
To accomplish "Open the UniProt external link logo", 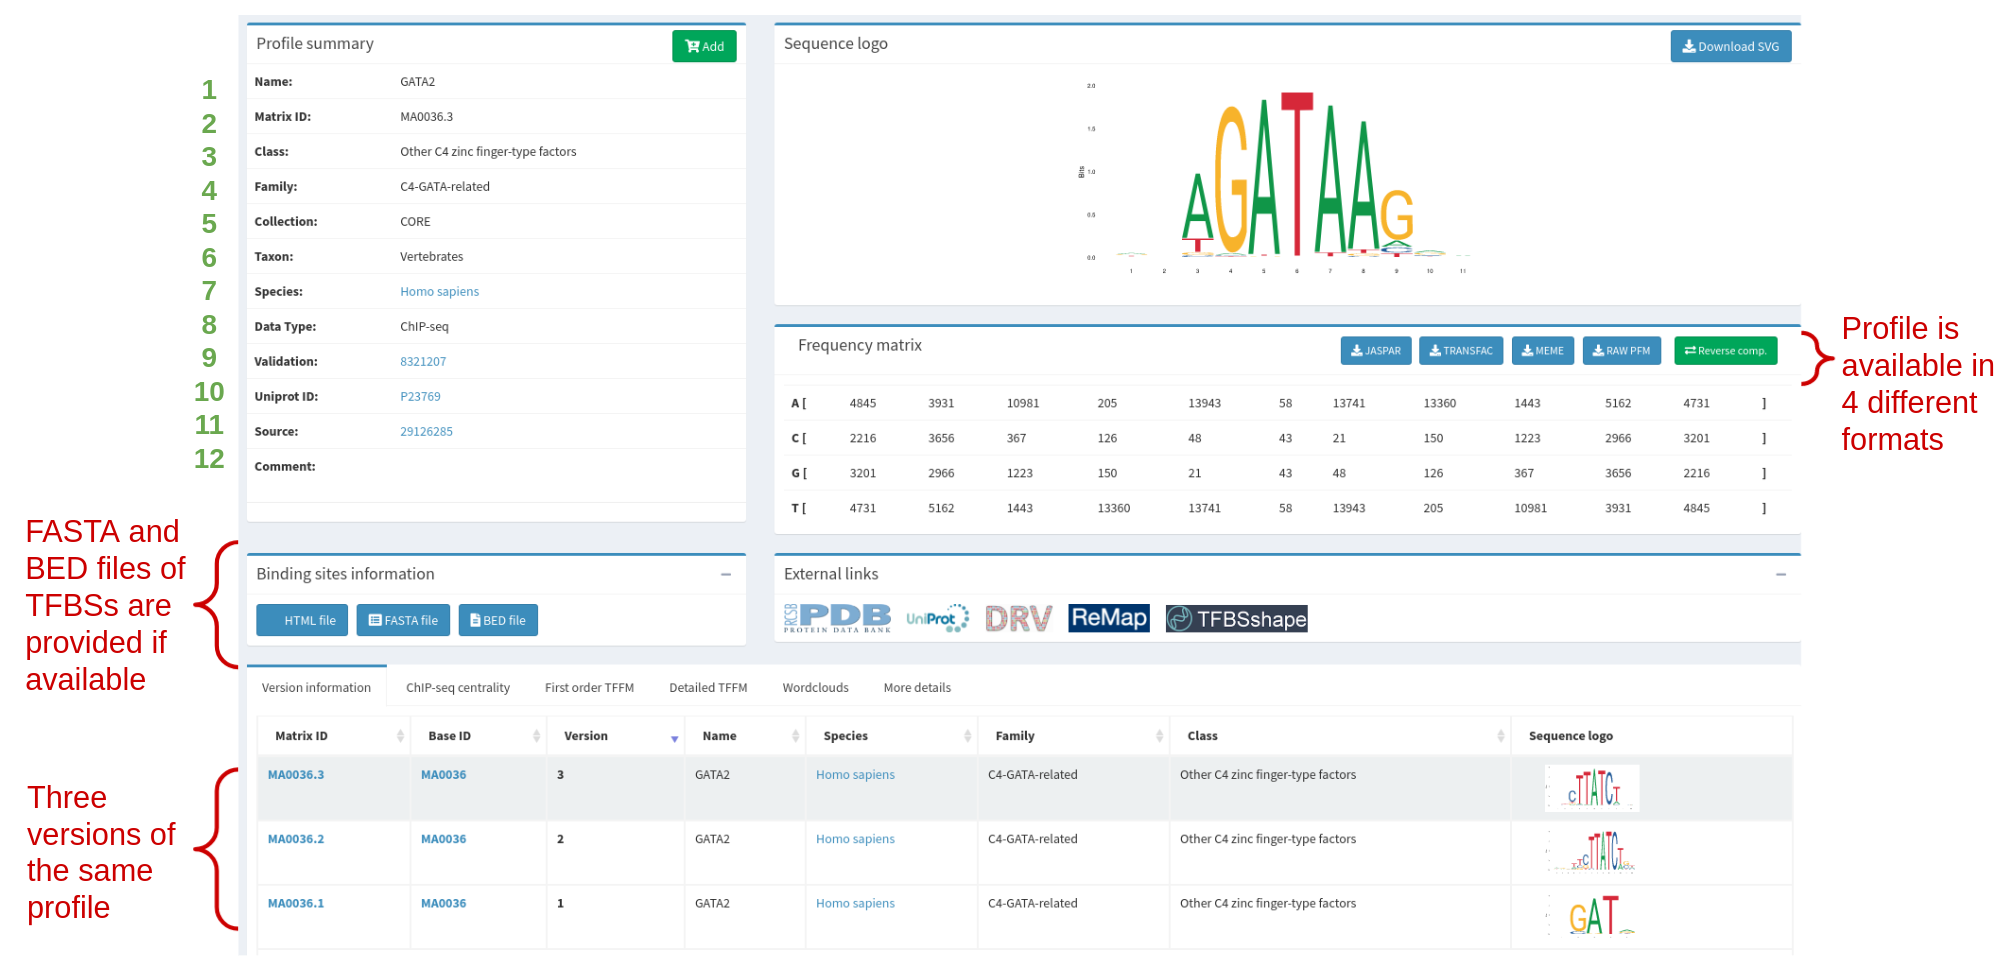I will pos(937,619).
